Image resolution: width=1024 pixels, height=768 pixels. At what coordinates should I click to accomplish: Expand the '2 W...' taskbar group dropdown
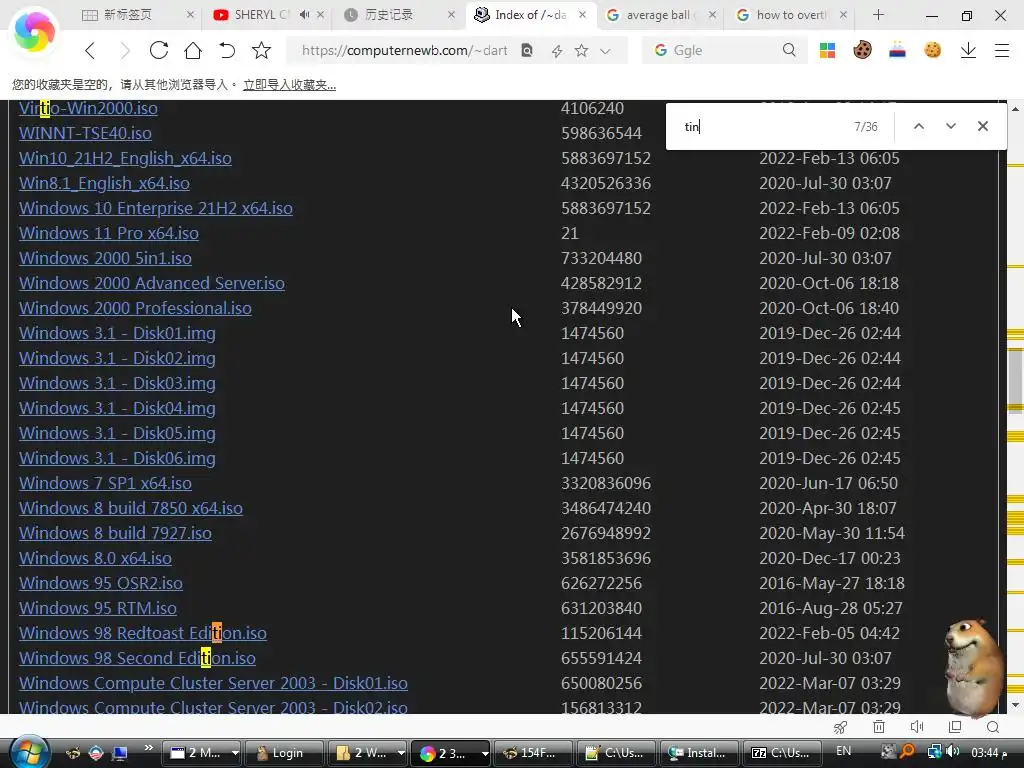point(400,753)
